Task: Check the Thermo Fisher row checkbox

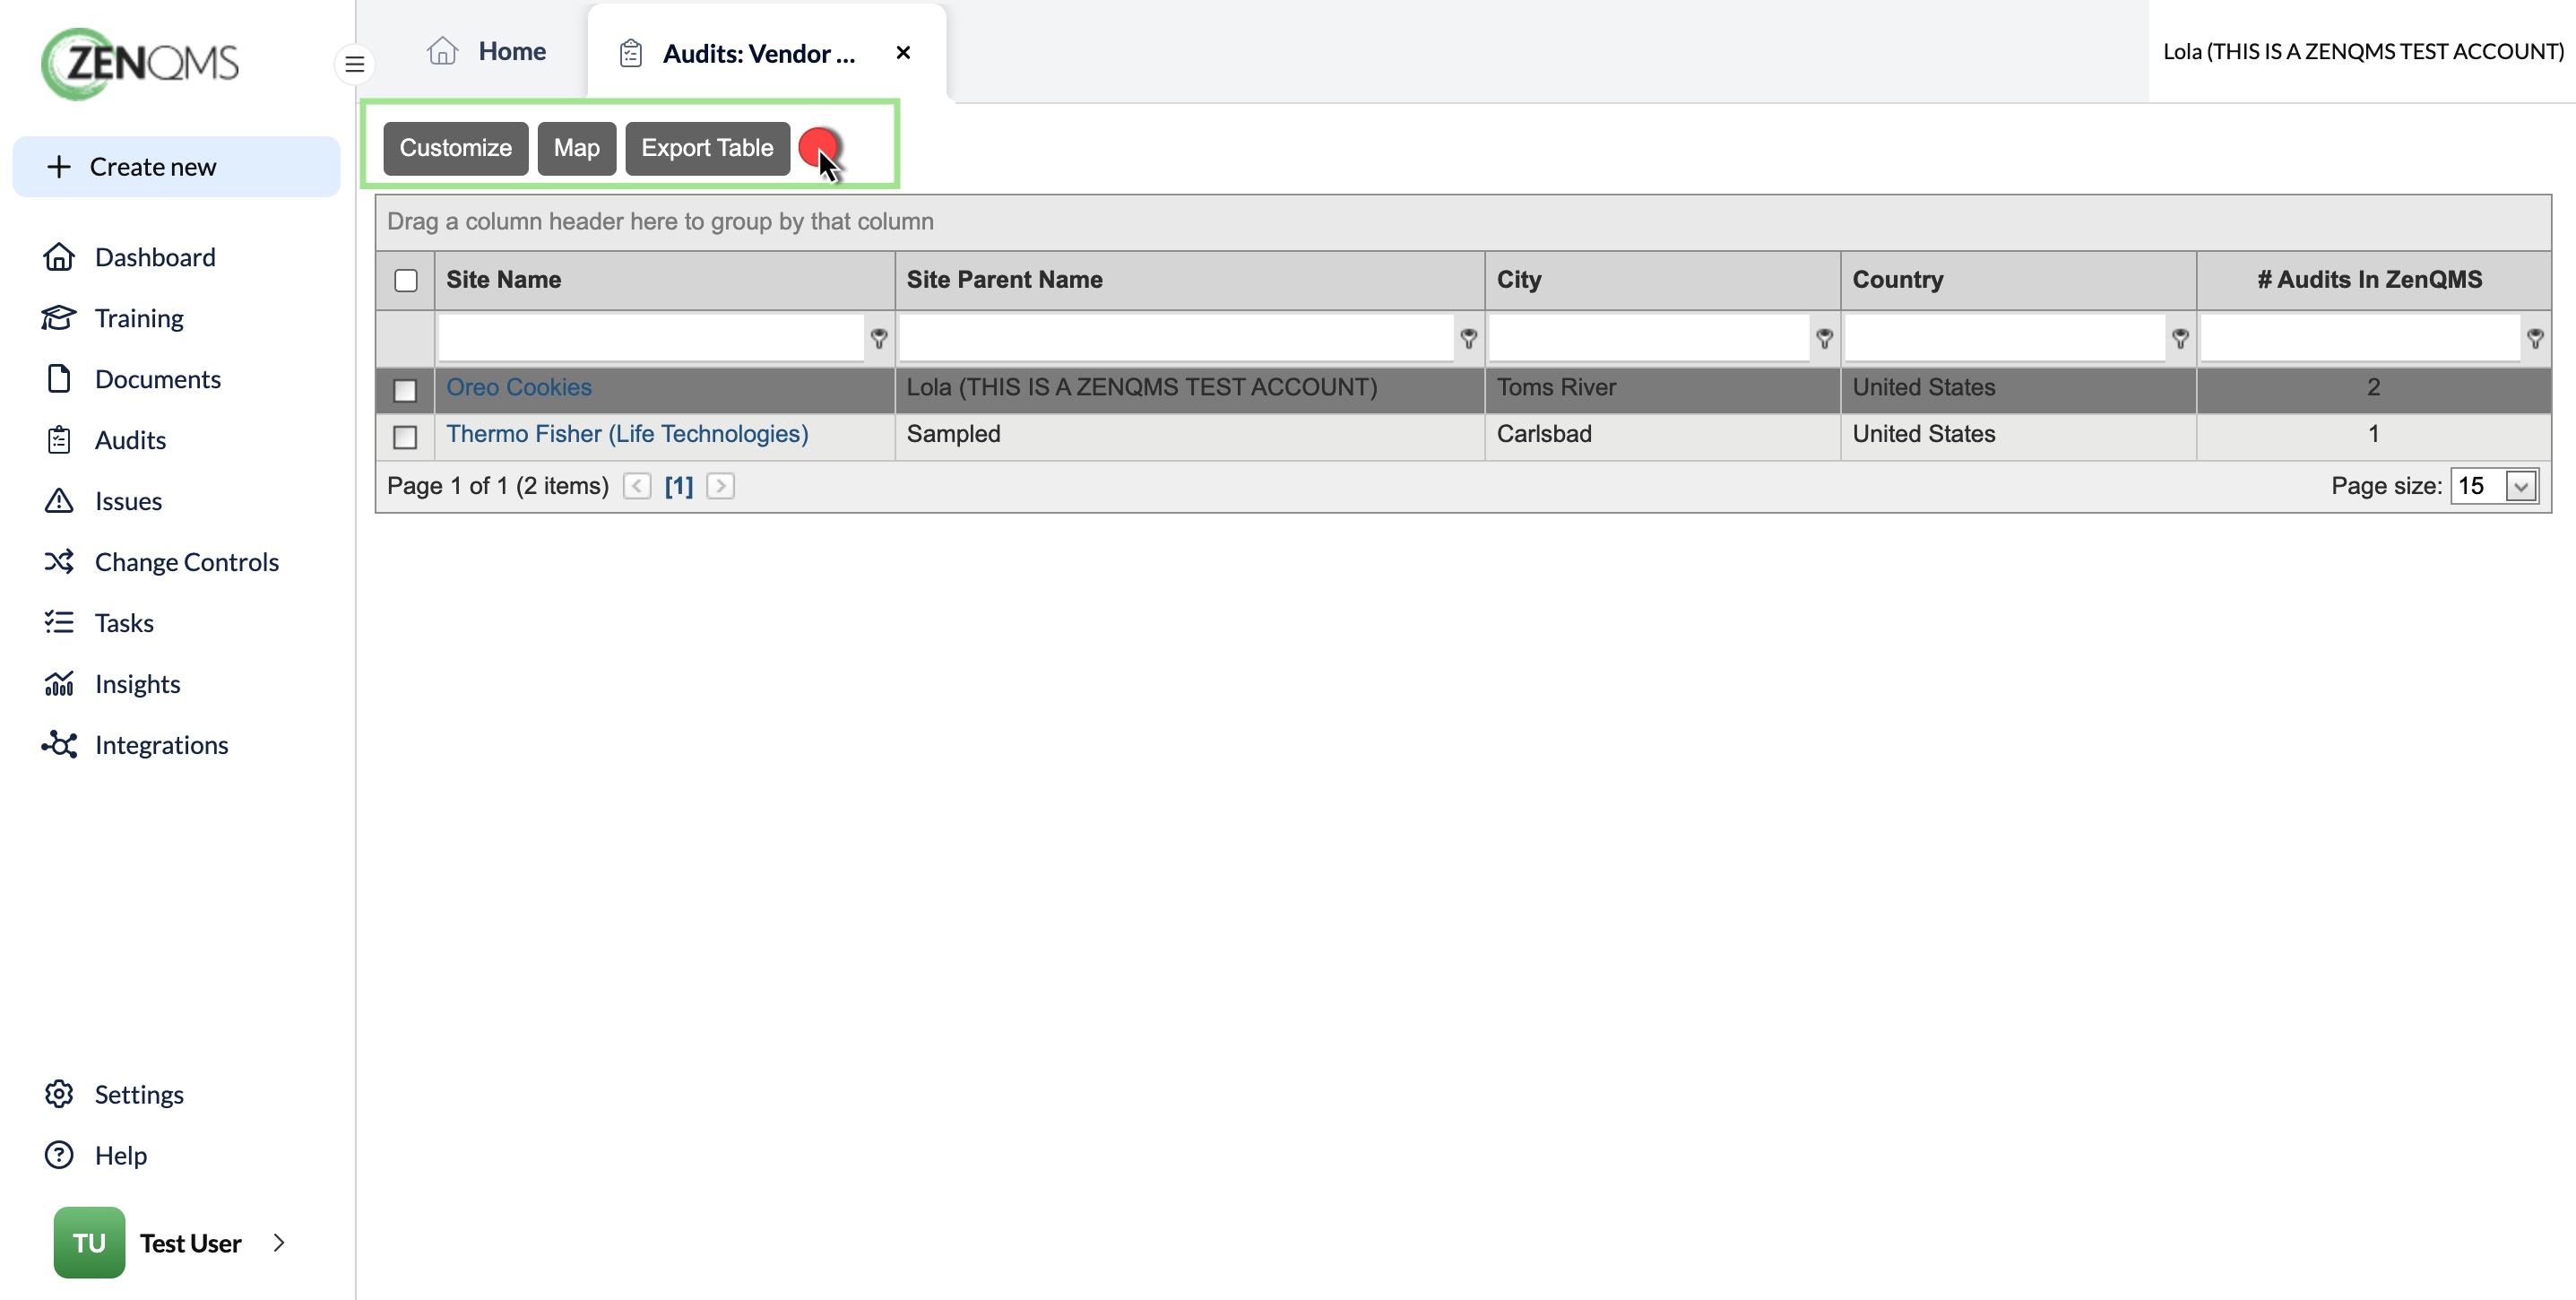Action: point(405,438)
